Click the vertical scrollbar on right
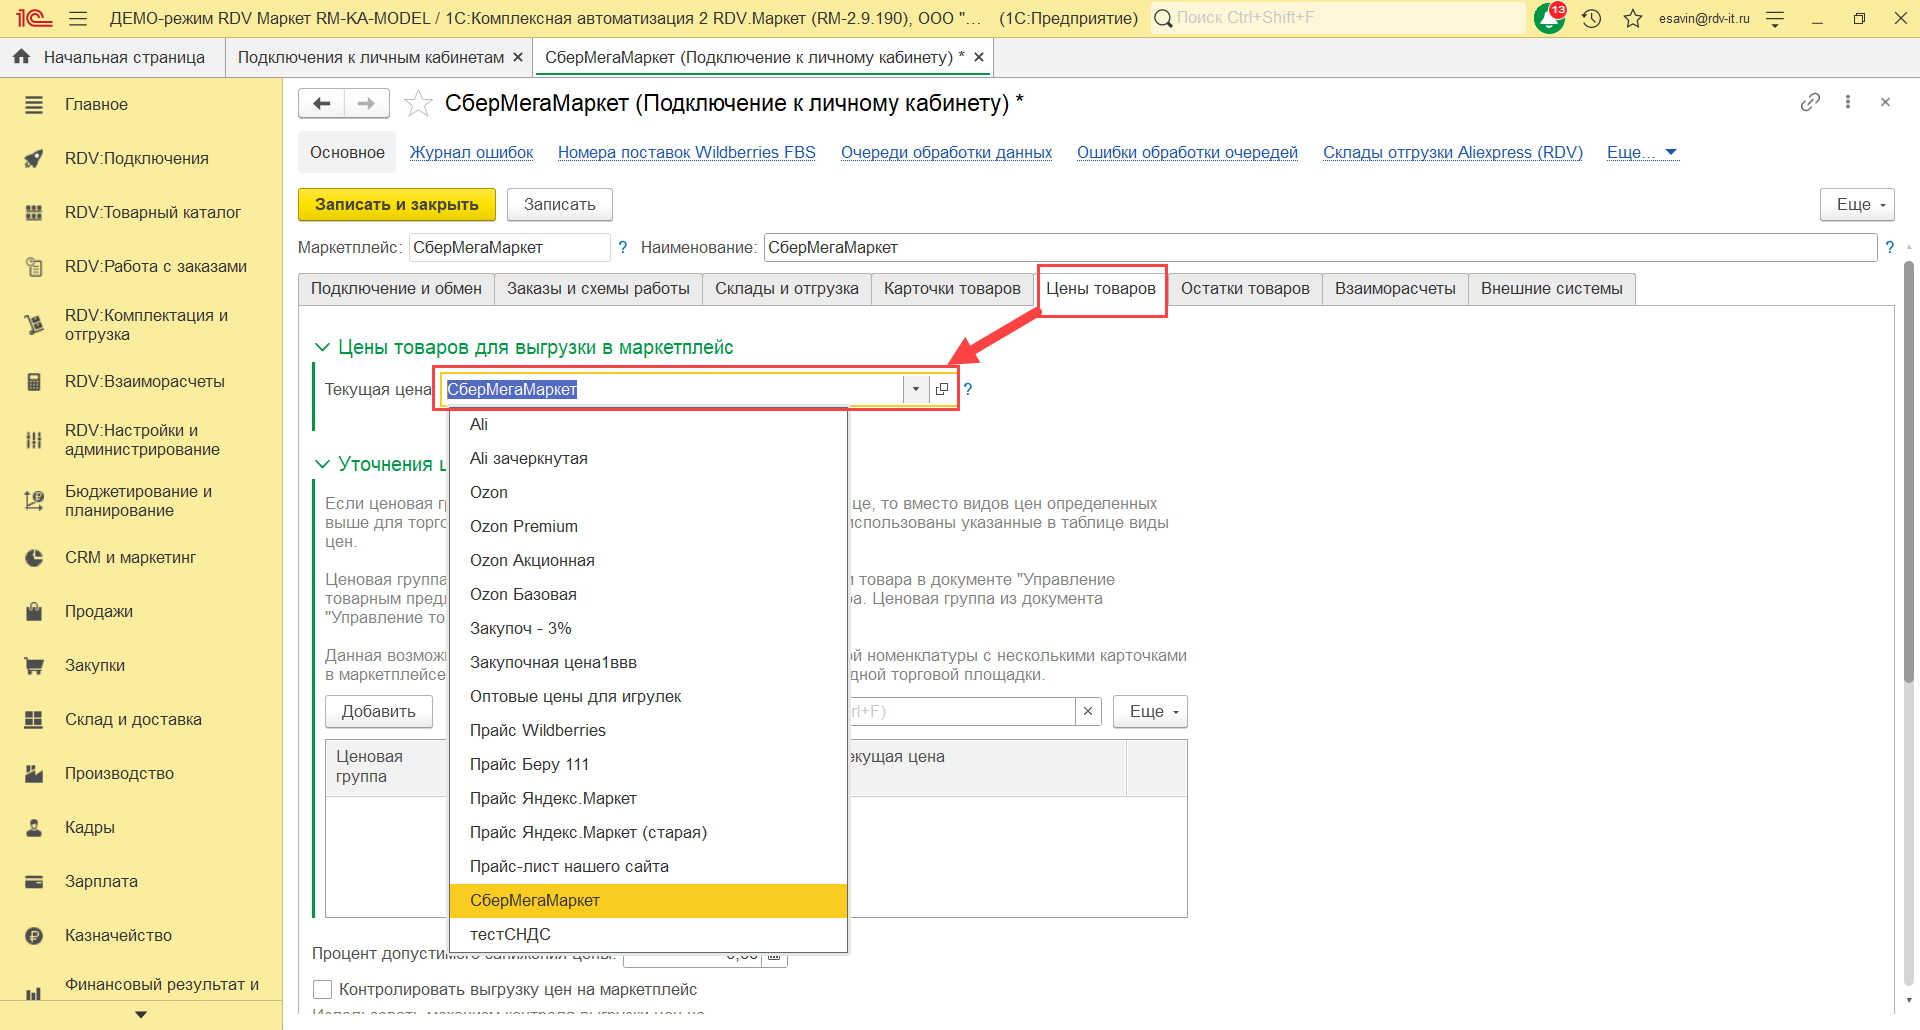 click(x=1908, y=470)
